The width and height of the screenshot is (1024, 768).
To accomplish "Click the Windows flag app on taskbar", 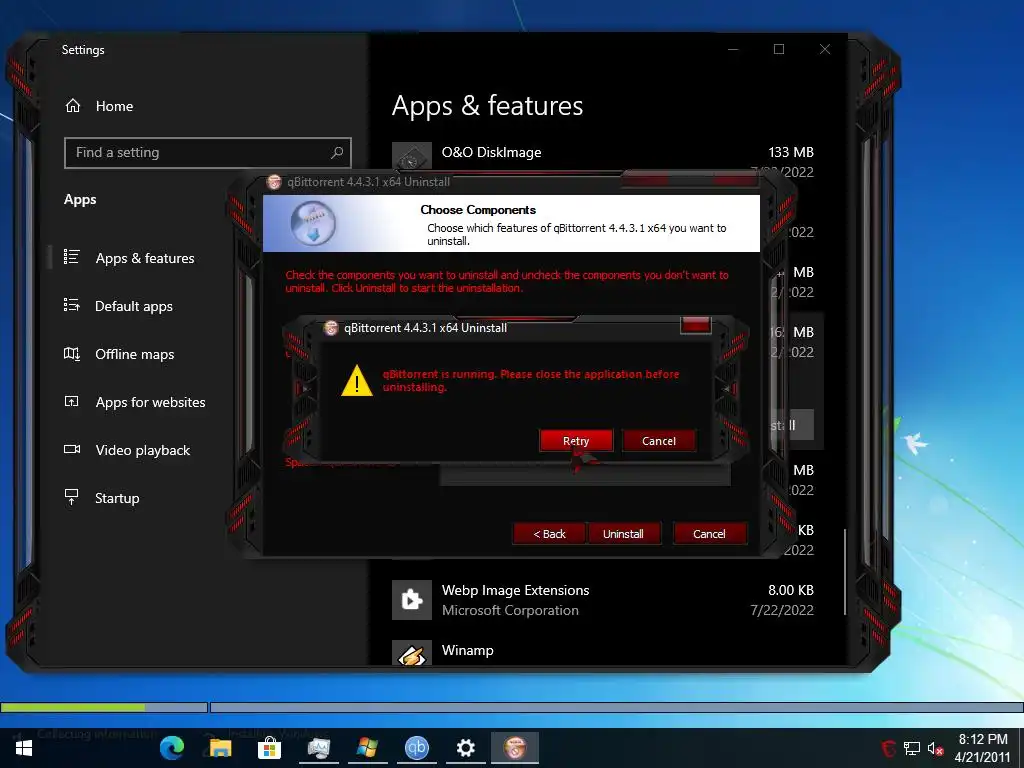I will pyautogui.click(x=368, y=748).
